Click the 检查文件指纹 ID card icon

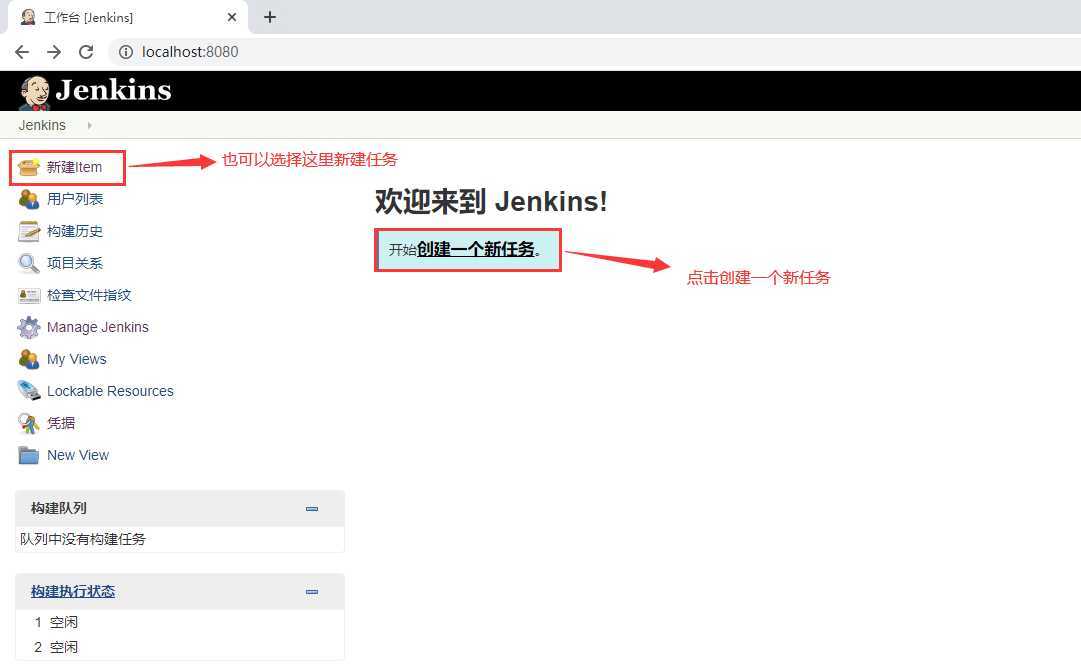coord(28,296)
